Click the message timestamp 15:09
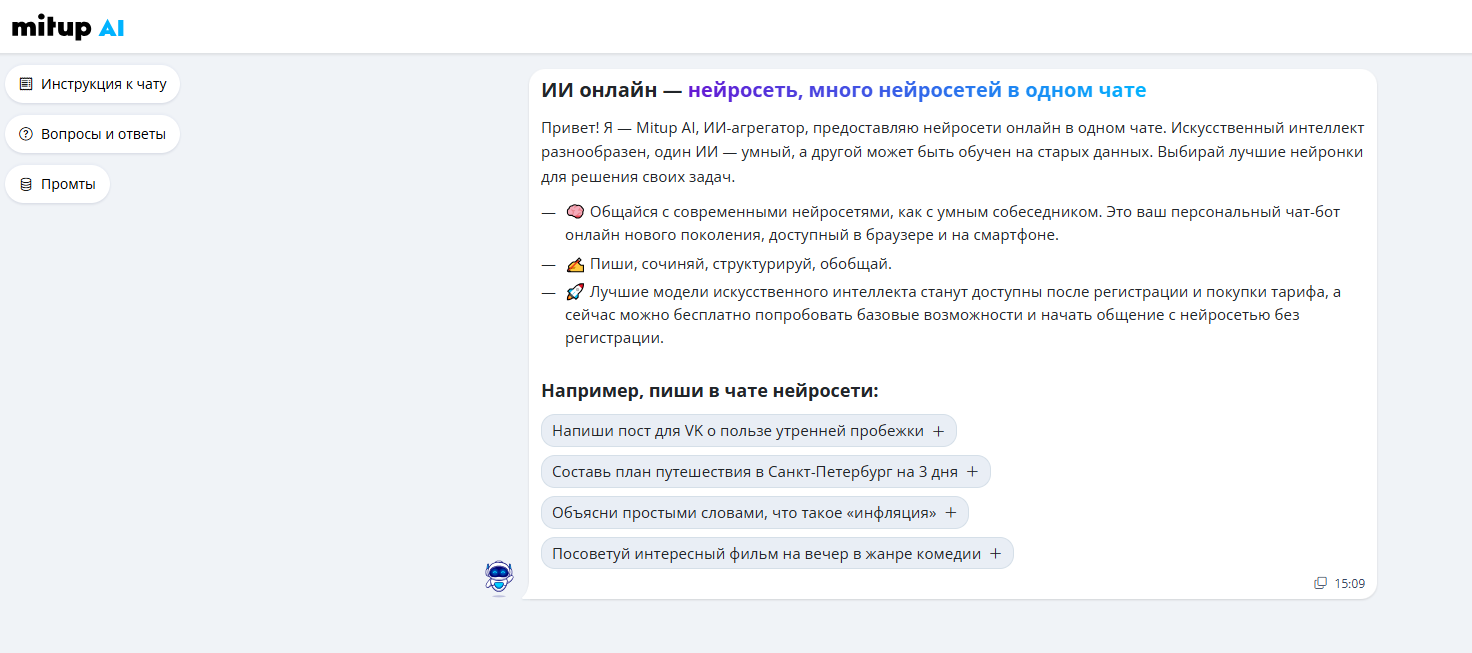The image size is (1472, 653). (x=1349, y=583)
